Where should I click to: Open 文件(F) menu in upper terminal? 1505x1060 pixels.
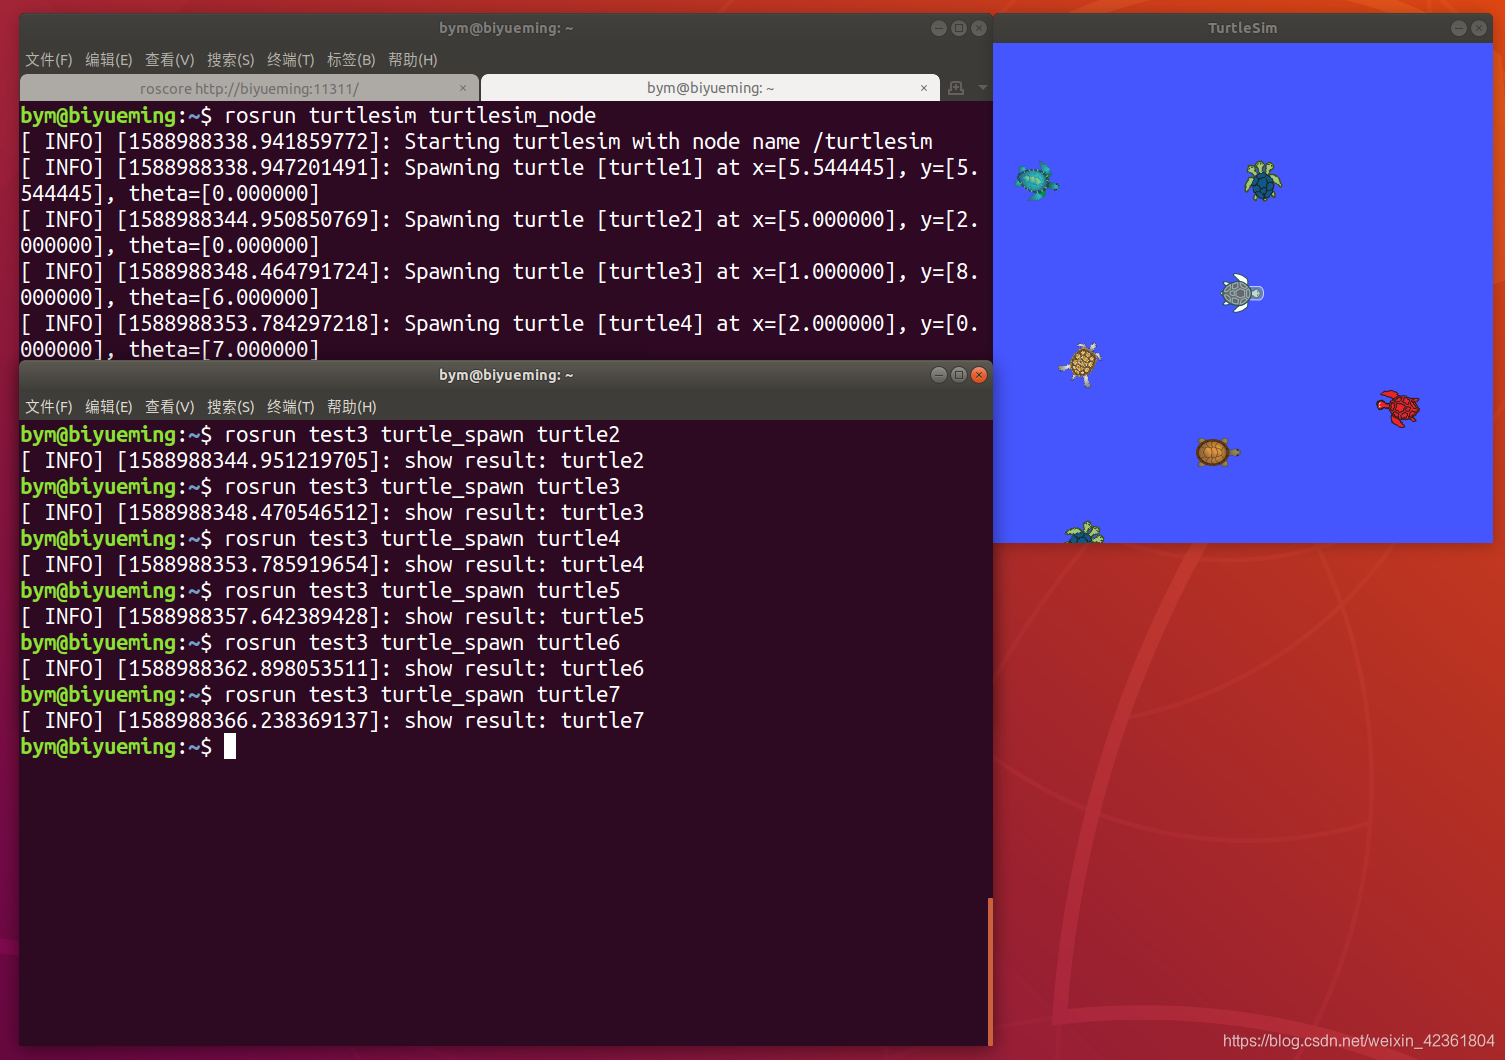pyautogui.click(x=48, y=60)
